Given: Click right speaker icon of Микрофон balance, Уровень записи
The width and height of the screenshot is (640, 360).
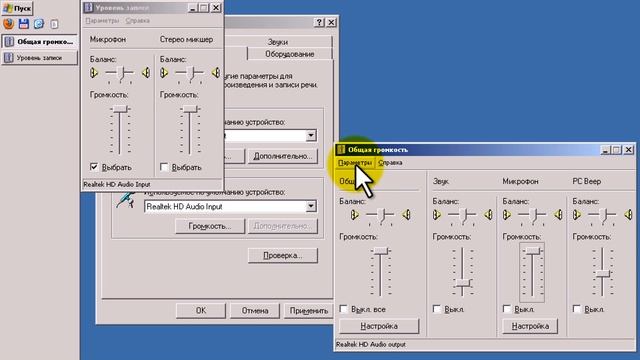Looking at the screenshot, I should (x=146, y=73).
